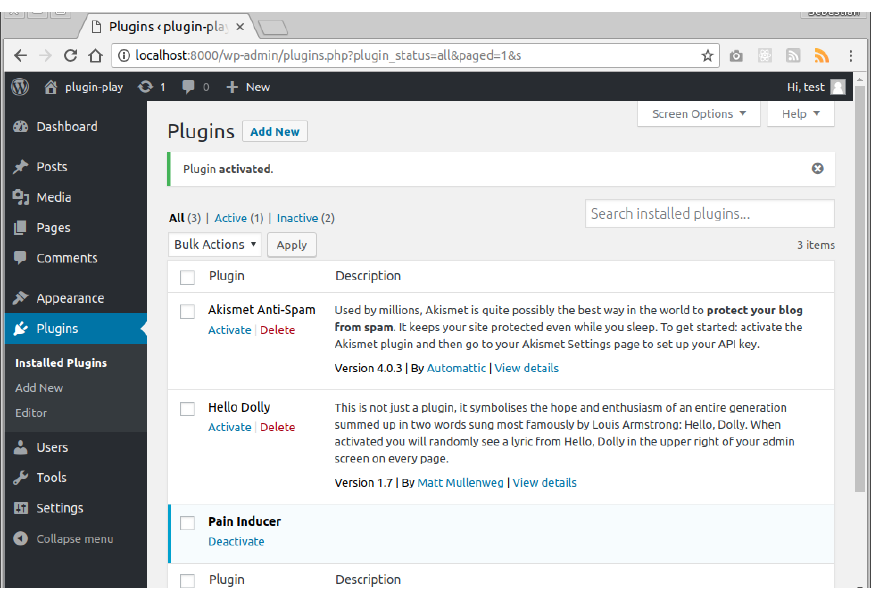Click the Collapse menu arrow icon

pos(21,538)
